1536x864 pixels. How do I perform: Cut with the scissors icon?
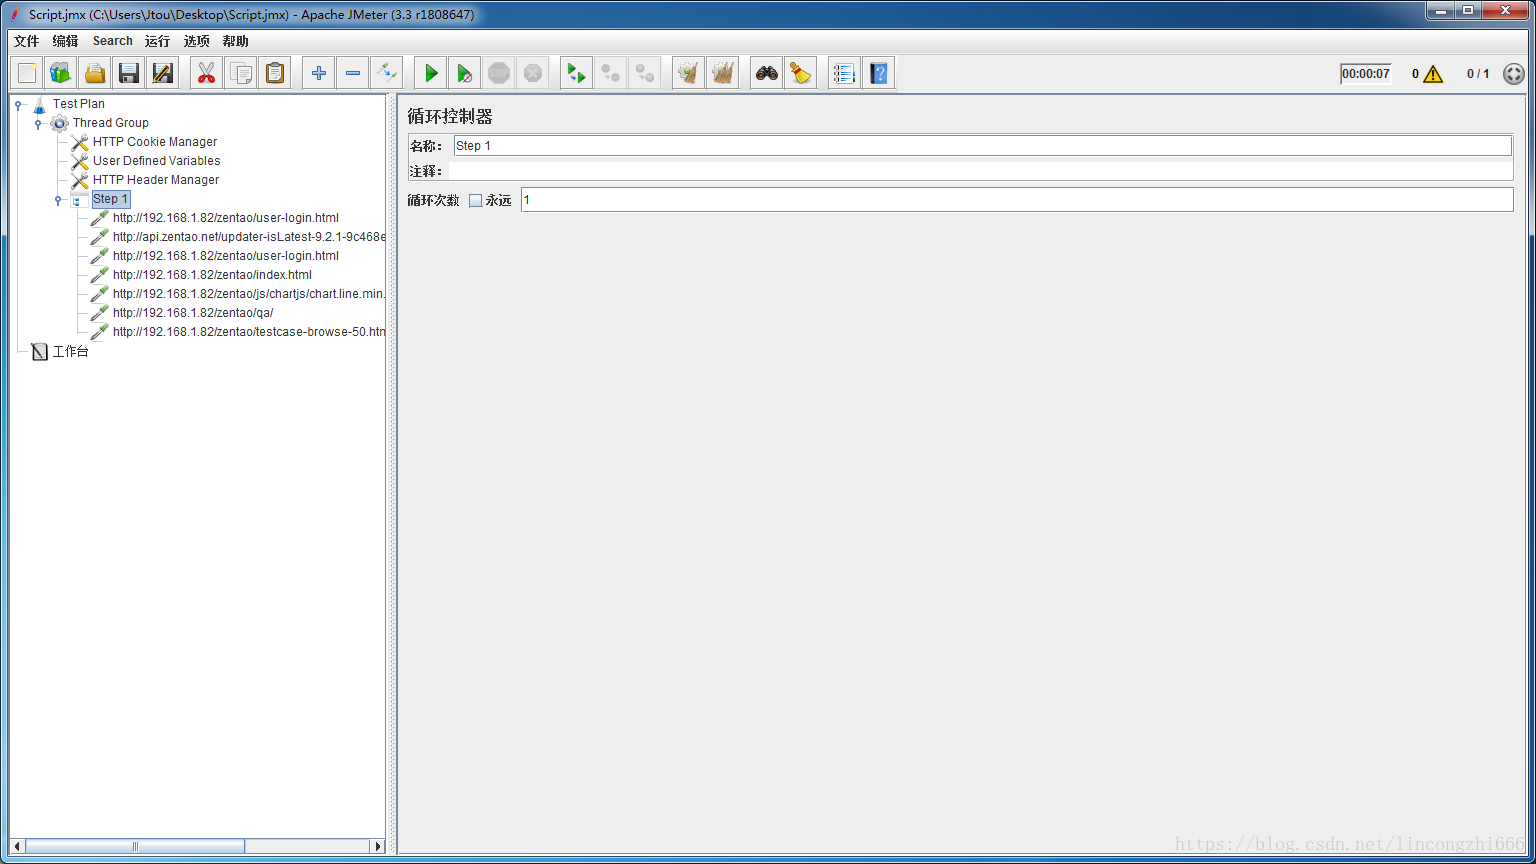click(x=207, y=73)
